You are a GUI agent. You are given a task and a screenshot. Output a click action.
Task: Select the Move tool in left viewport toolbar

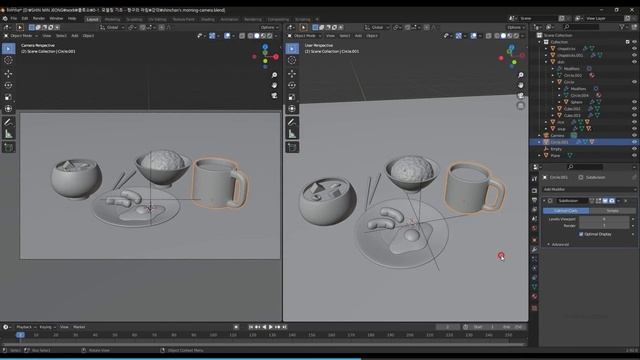pyautogui.click(x=8, y=74)
